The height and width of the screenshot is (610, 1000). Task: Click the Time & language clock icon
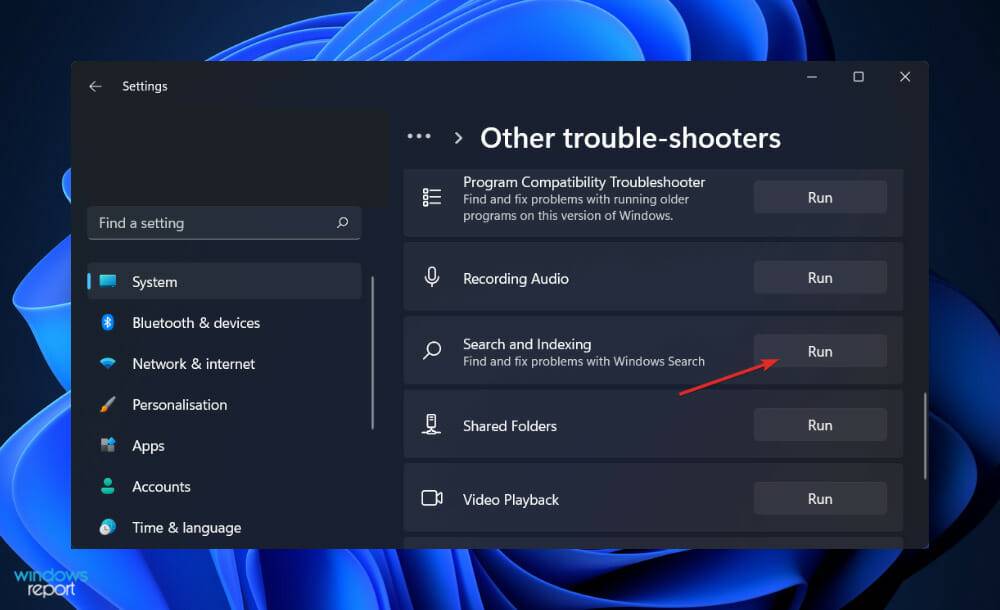[110, 527]
